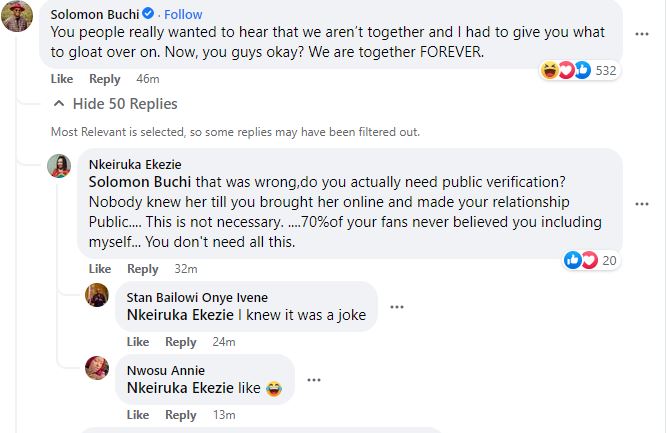Viewport: 666px width, 433px height.
Task: Click the Solomon Buchi mention in Nkeiruka's reply
Action: click(x=134, y=182)
